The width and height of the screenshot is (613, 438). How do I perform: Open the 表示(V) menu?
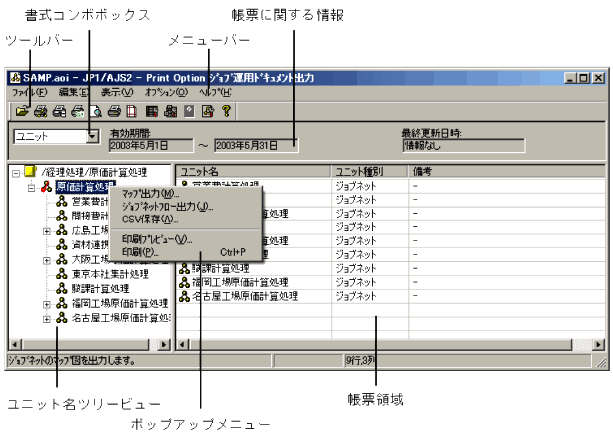(x=117, y=92)
